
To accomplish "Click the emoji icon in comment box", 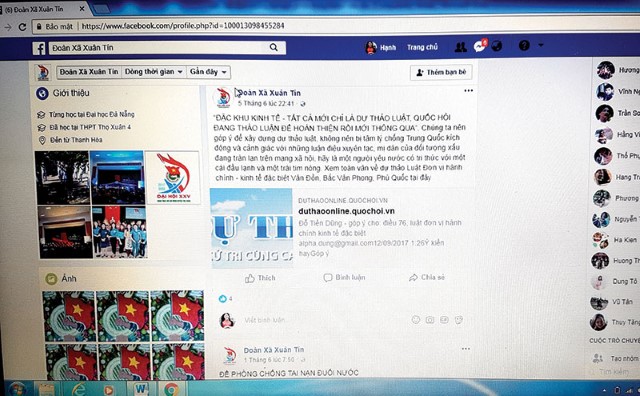I will coord(416,320).
